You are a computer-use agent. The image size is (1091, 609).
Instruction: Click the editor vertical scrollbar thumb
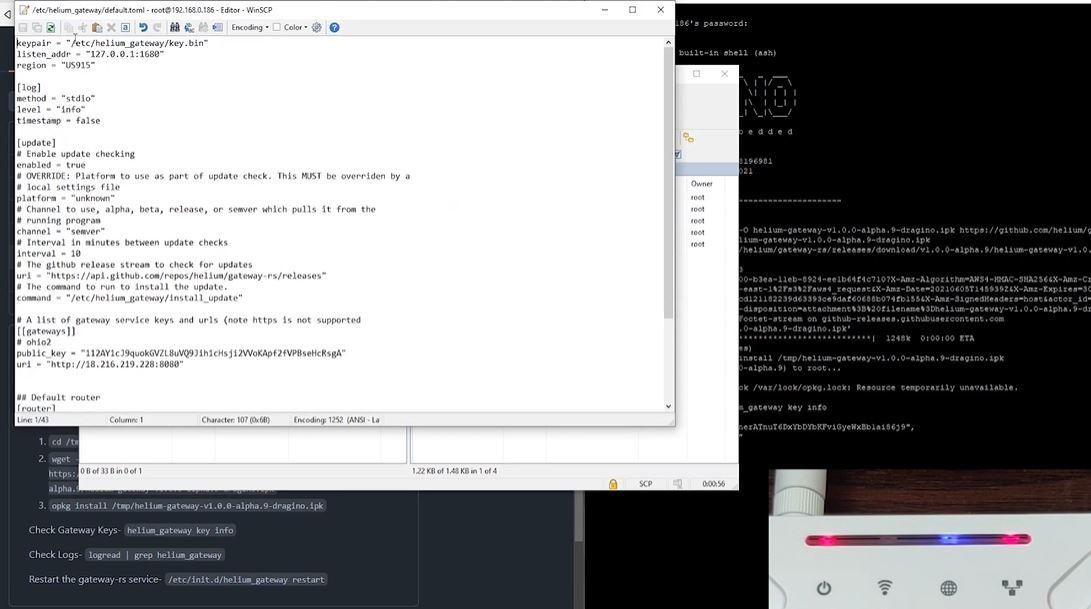[669, 182]
